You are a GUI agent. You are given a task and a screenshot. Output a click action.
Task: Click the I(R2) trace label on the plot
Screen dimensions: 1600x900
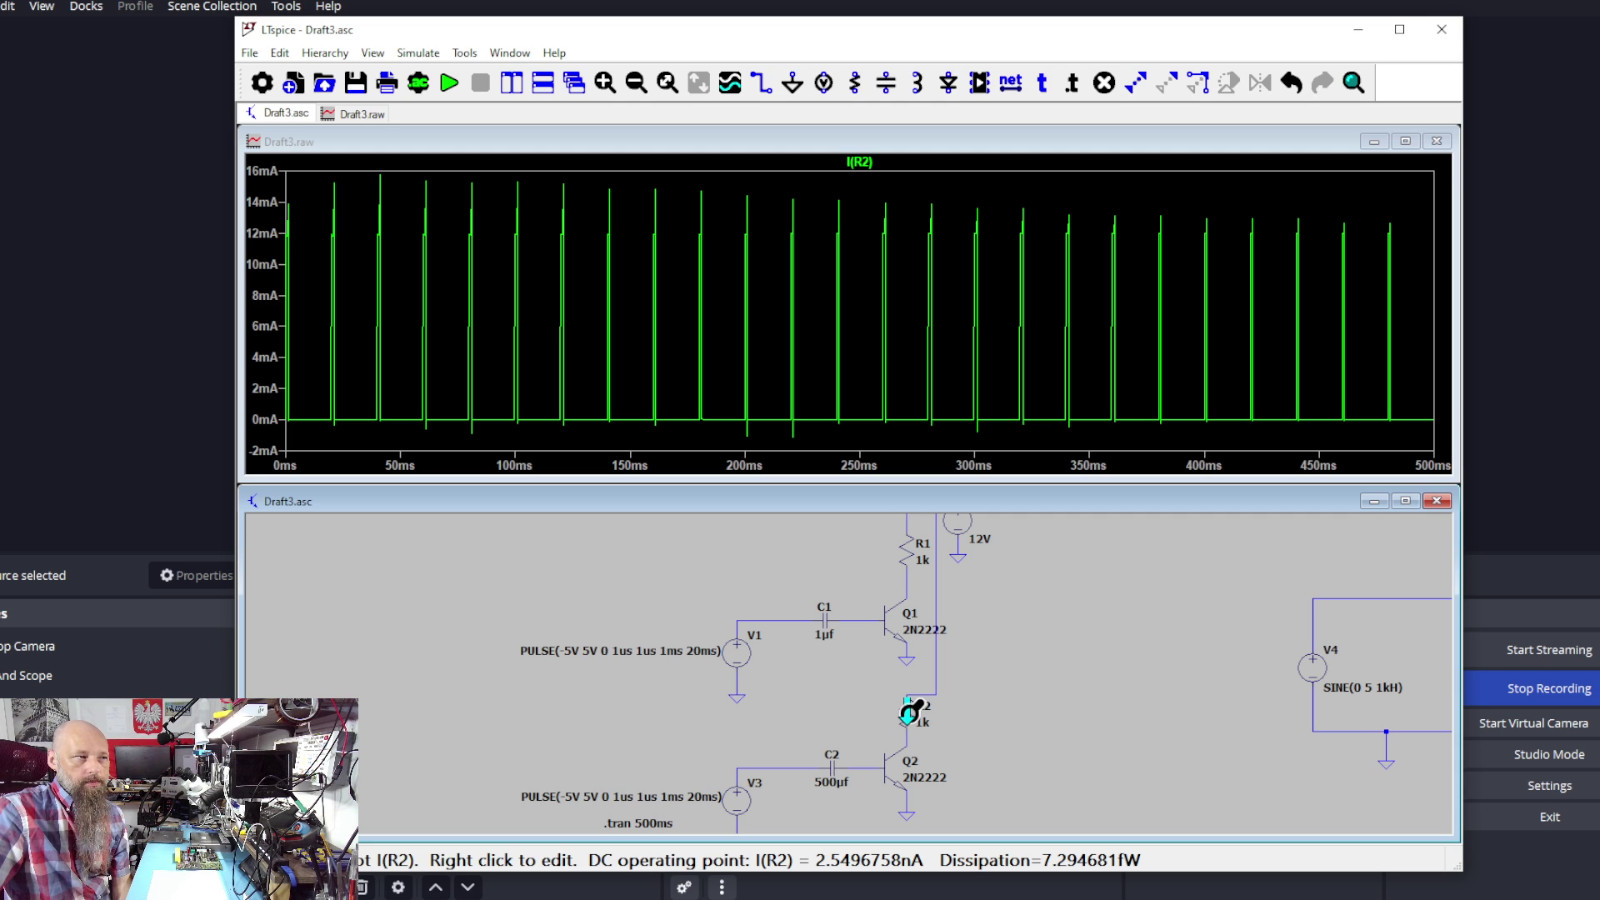pyautogui.click(x=859, y=162)
